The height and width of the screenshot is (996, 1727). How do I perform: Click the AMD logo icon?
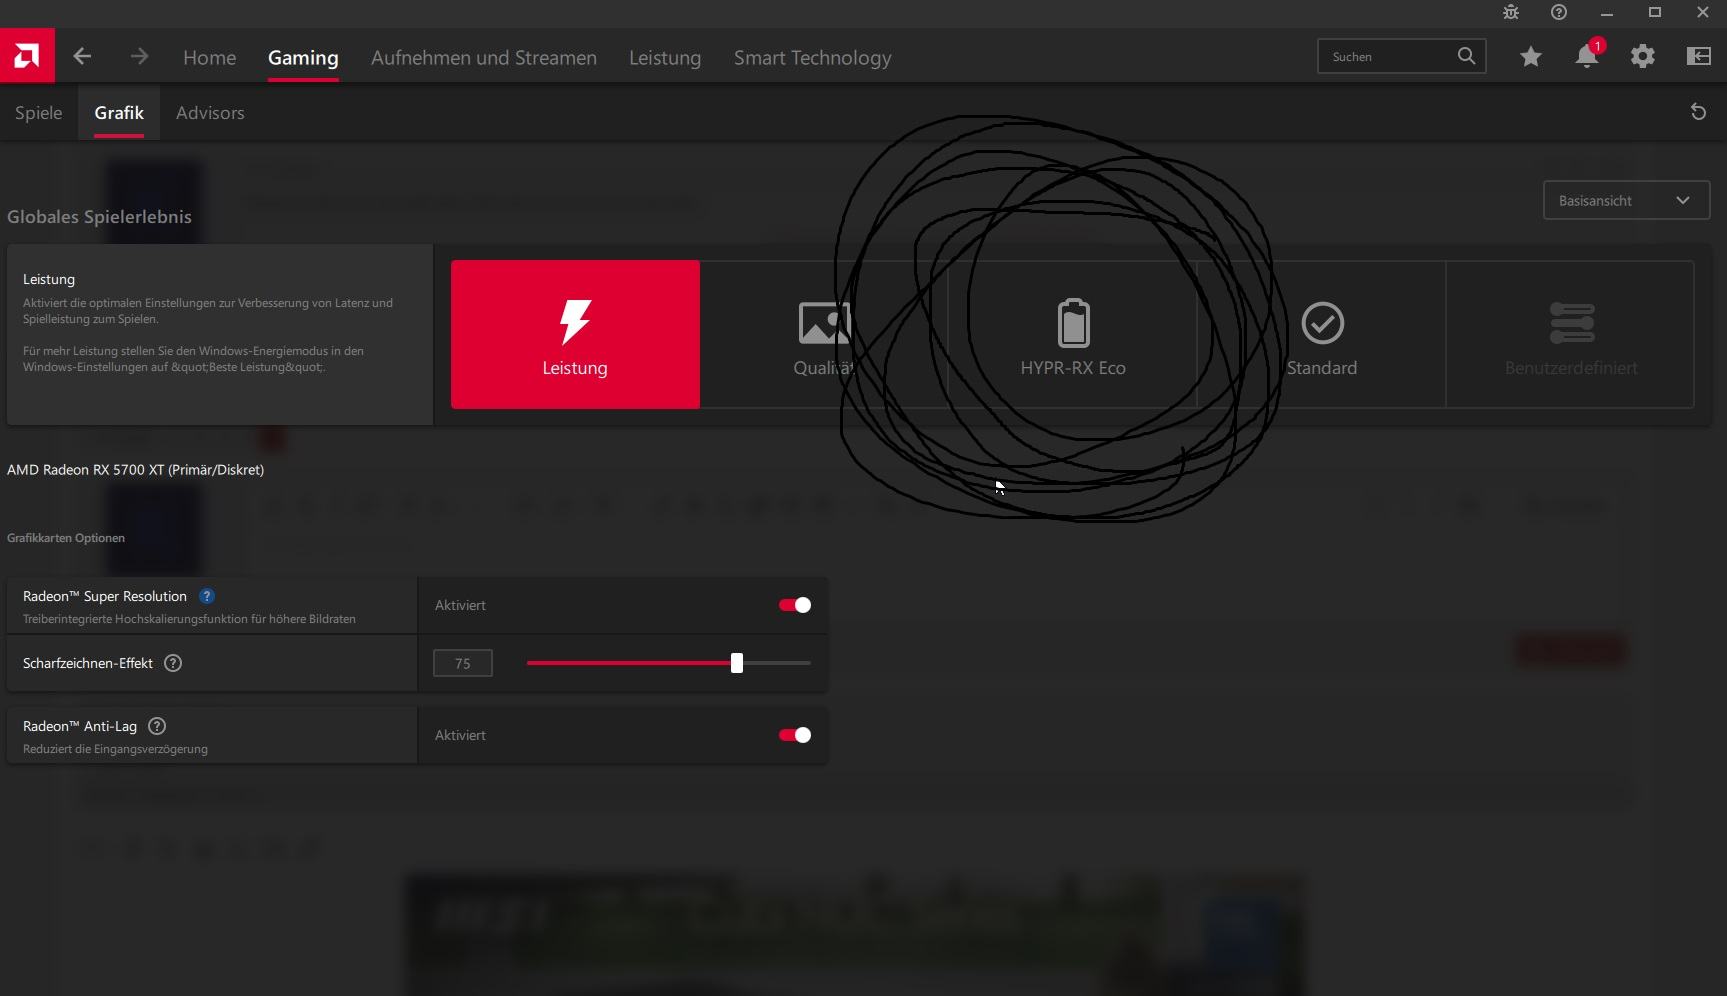(27, 56)
